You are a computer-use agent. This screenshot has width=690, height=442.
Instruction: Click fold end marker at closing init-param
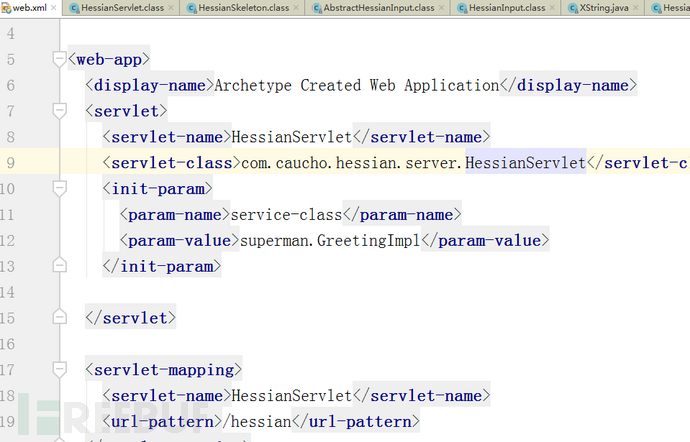(60, 266)
